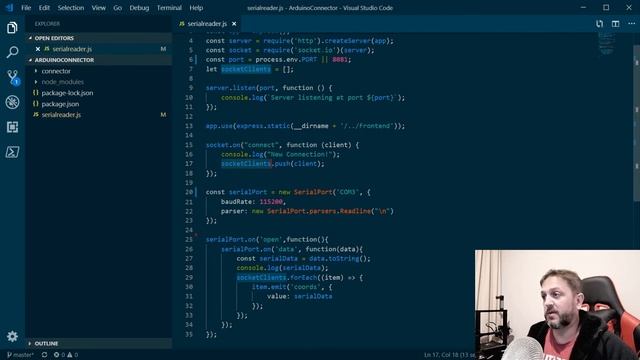Click line number 25 in the gutter
This screenshot has width=640, height=360.
(x=189, y=240)
